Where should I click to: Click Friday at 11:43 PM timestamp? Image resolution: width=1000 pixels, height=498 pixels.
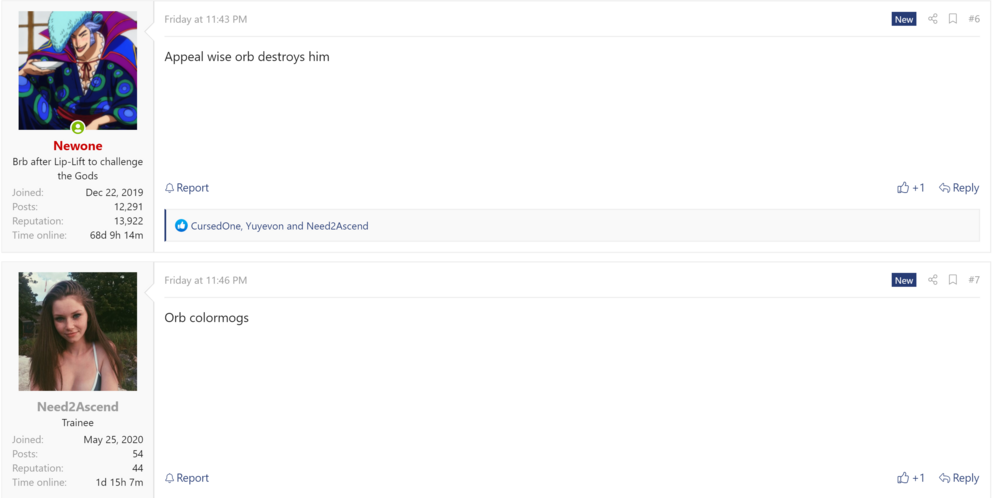pos(206,19)
